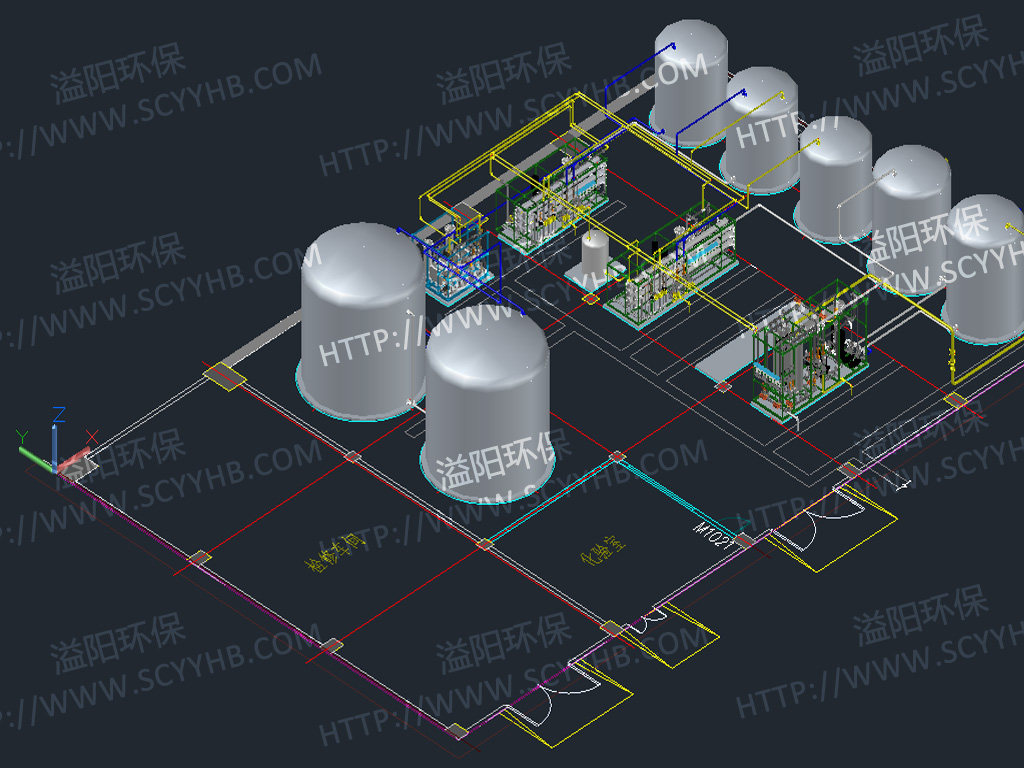Select the door tag text M1027
This screenshot has width=1024, height=768.
tap(714, 536)
